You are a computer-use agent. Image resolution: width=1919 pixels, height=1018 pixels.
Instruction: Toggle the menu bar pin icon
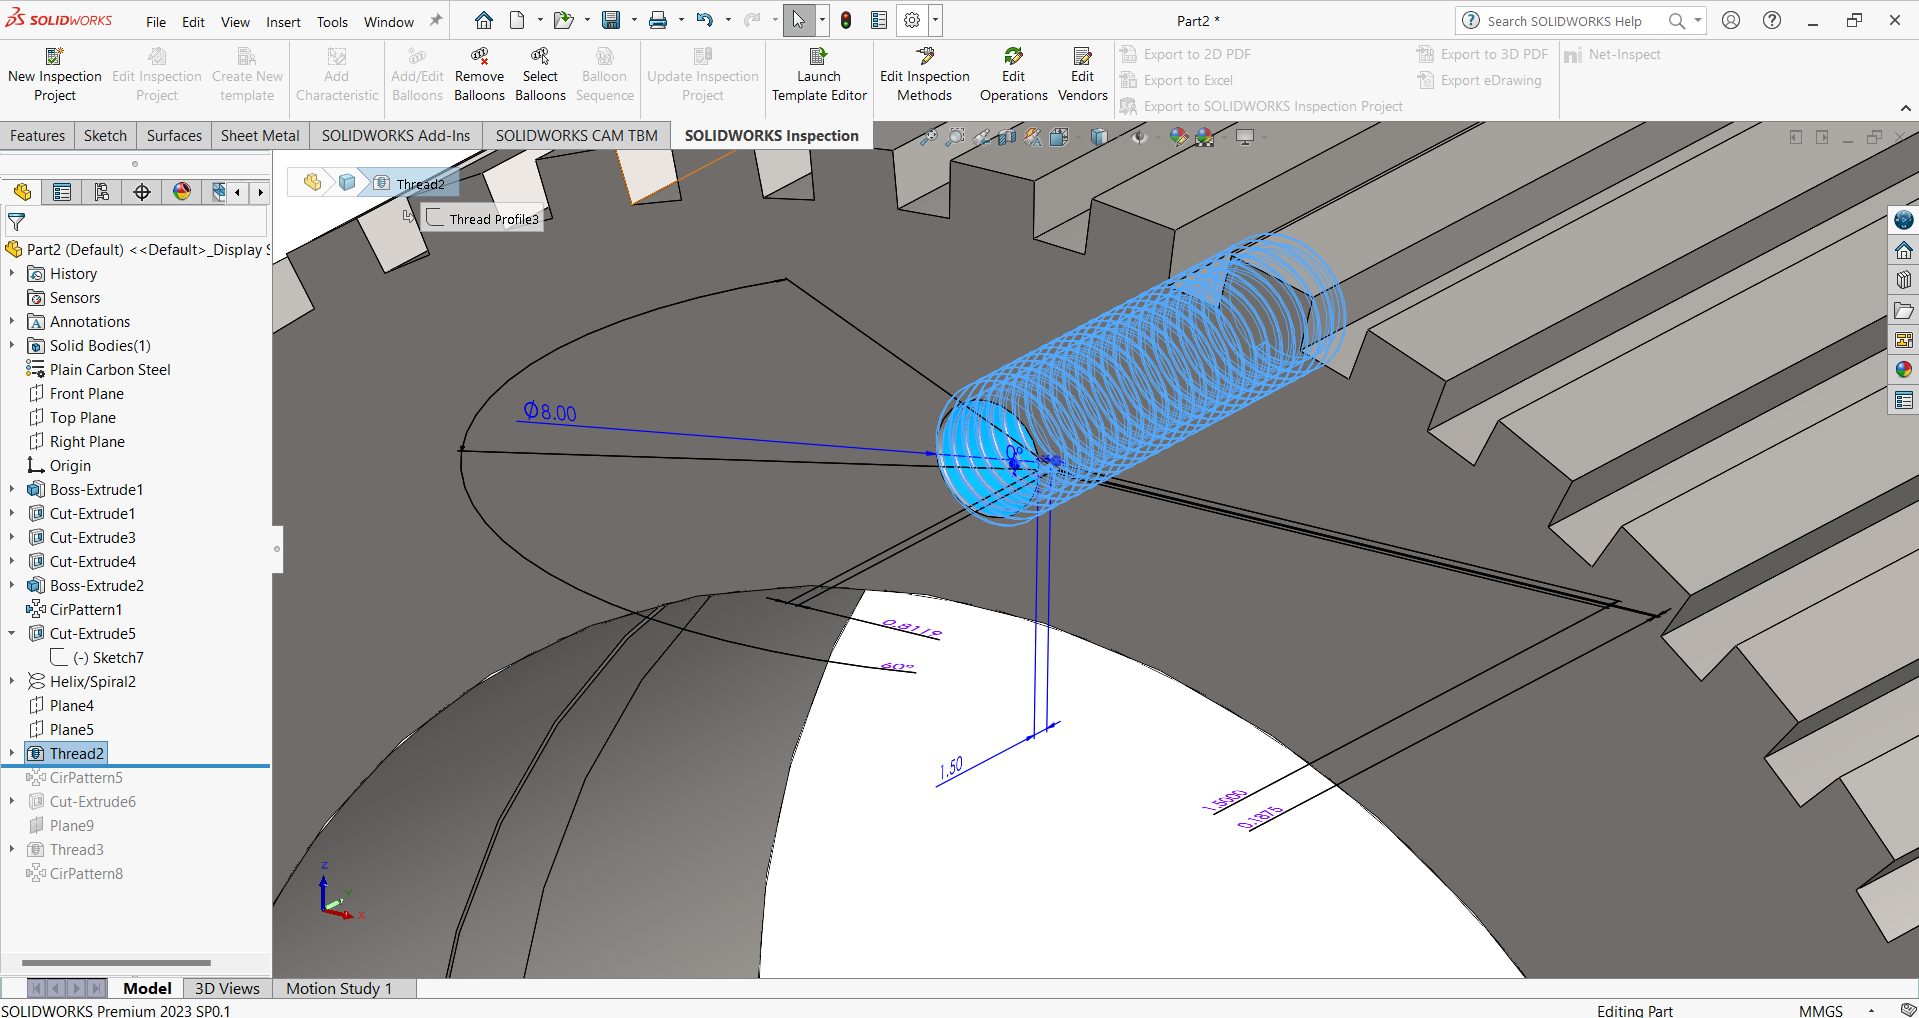[436, 20]
